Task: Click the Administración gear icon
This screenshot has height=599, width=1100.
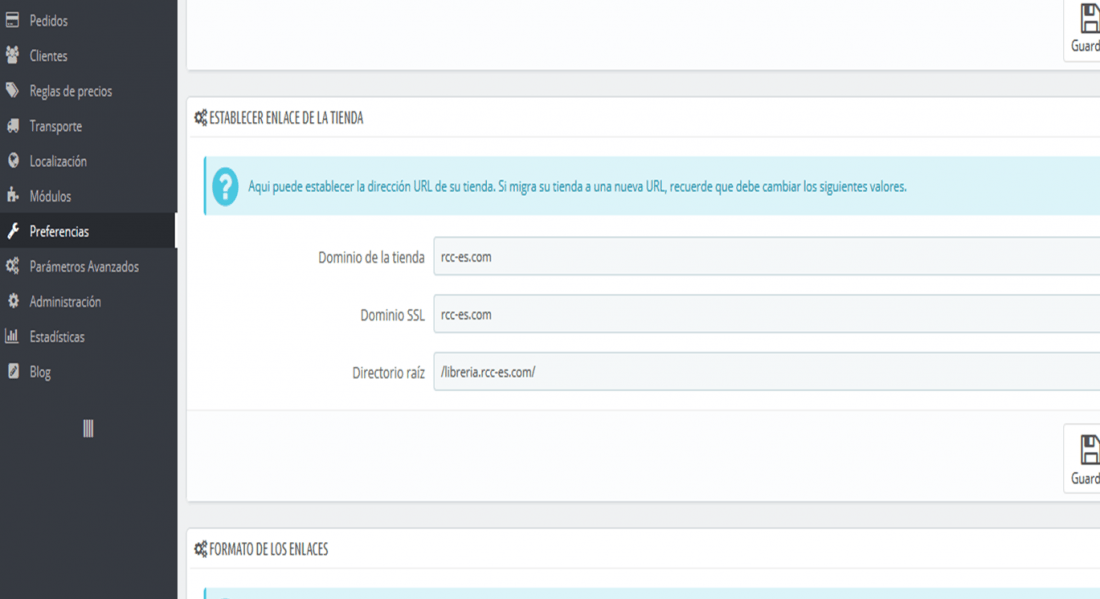Action: tap(13, 301)
